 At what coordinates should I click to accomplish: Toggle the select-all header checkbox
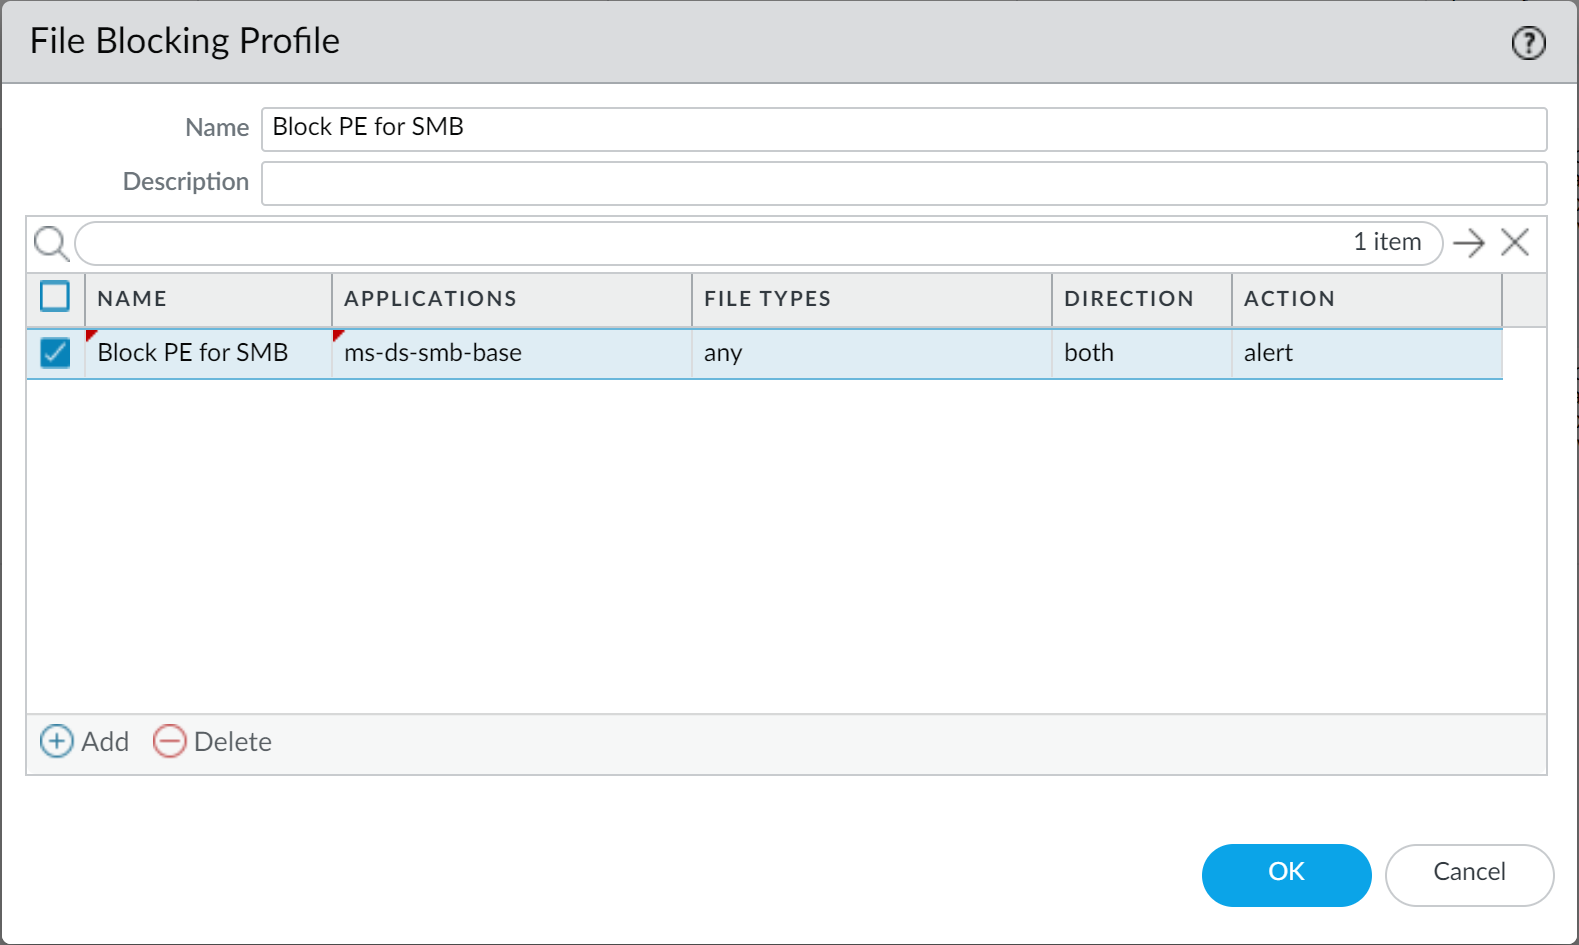click(x=55, y=297)
